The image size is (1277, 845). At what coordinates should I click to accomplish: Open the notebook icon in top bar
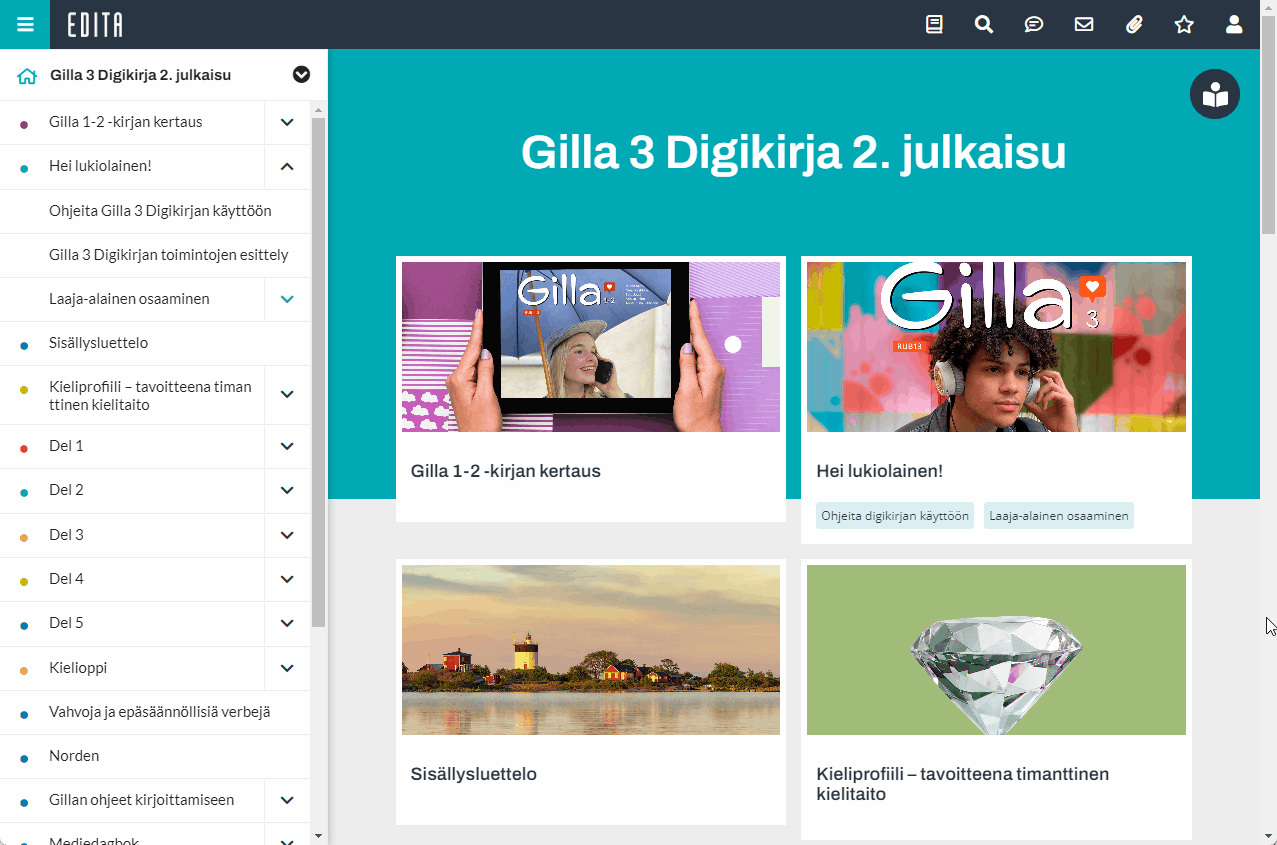[934, 24]
